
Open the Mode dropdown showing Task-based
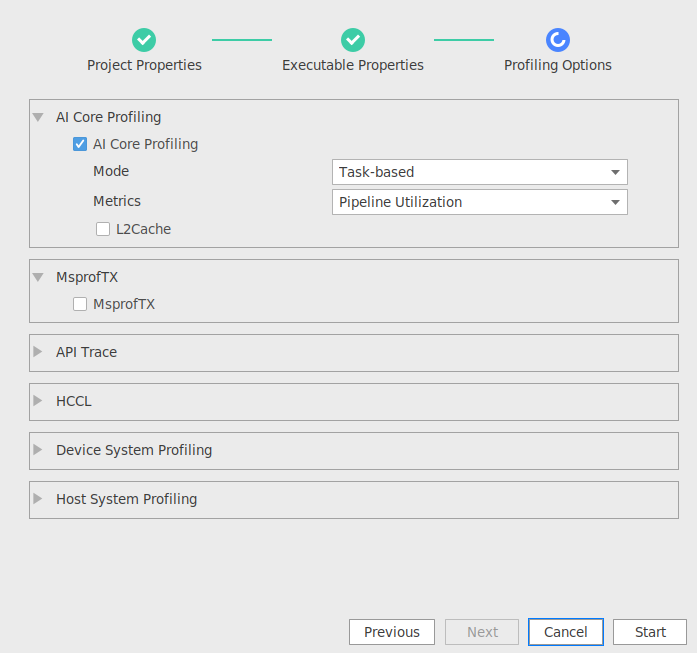(x=480, y=172)
